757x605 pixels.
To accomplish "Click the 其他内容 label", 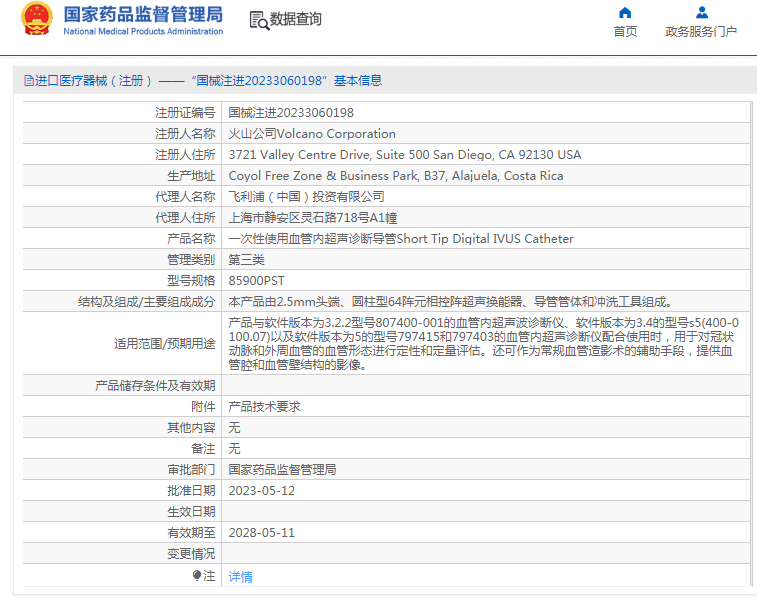I will [191, 428].
